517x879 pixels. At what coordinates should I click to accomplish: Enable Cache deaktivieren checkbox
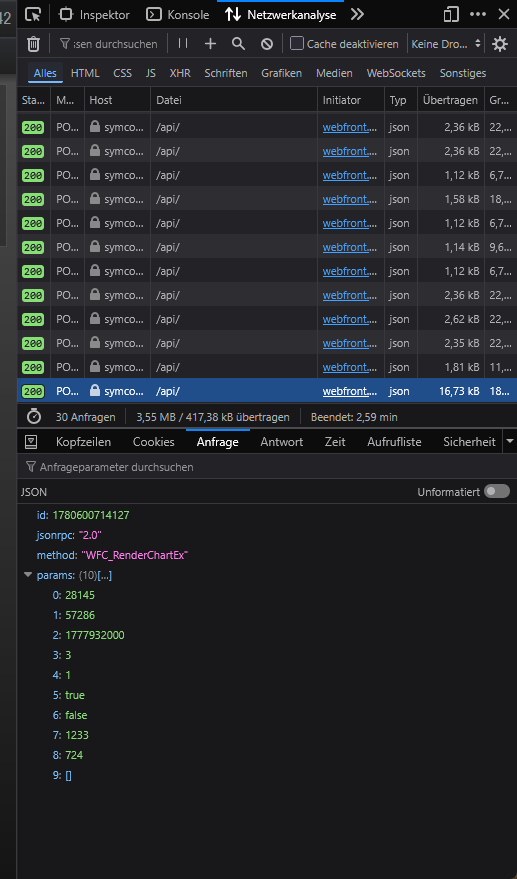coord(297,43)
